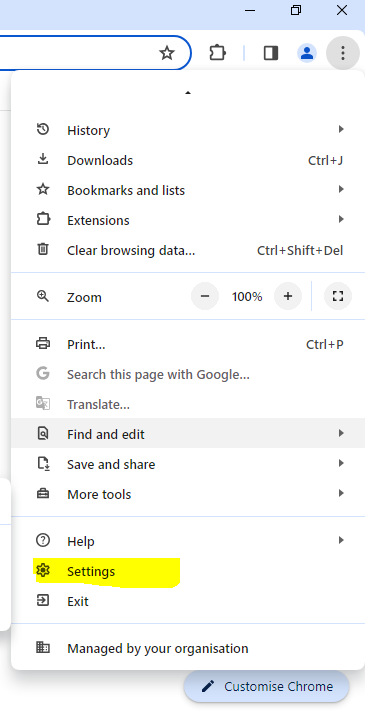
Task: Click the Translate icon
Action: 43,403
